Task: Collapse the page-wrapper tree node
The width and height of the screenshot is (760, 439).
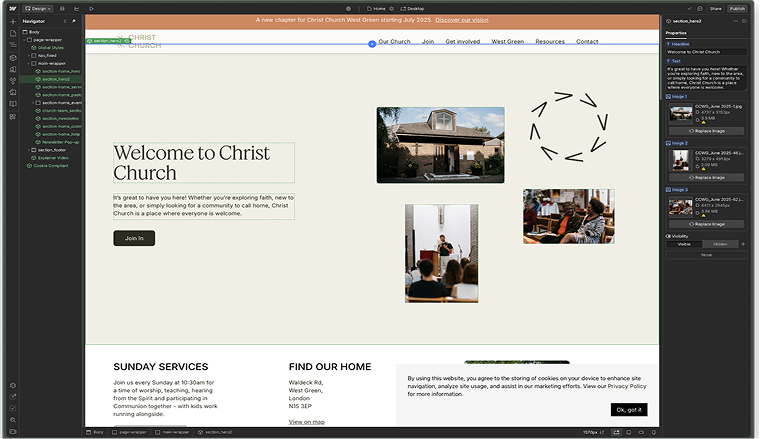Action: point(24,40)
